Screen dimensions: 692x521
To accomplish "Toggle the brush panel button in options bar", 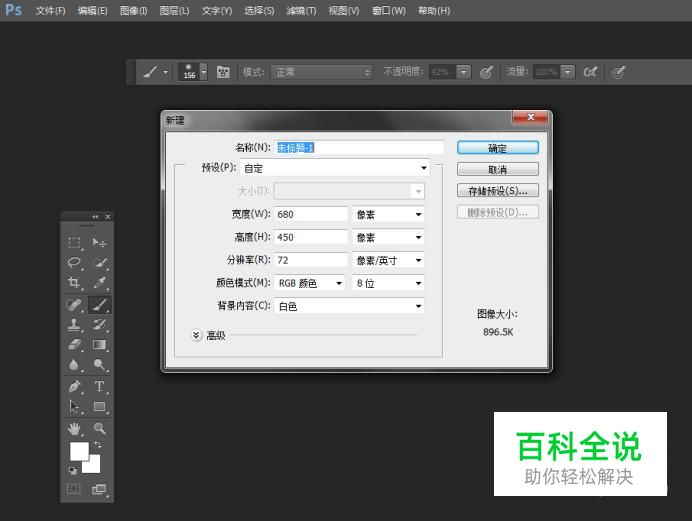I will point(223,72).
